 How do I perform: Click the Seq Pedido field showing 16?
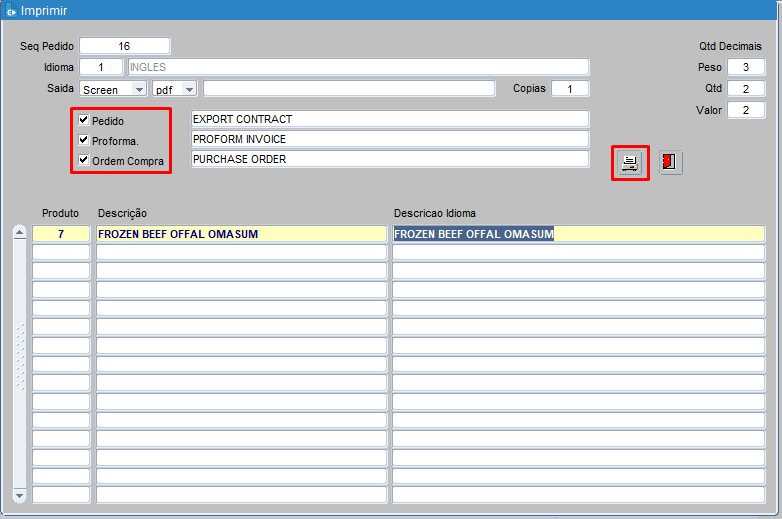click(x=124, y=46)
